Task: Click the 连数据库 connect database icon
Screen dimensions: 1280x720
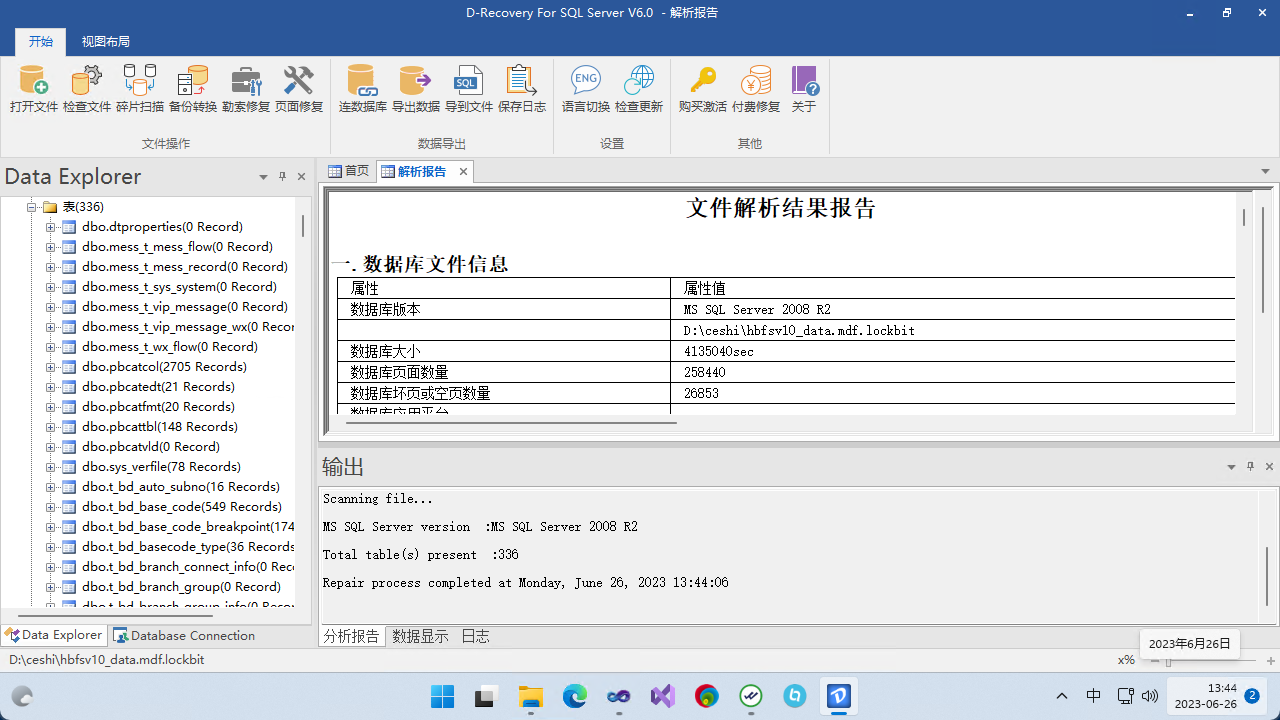Action: pyautogui.click(x=363, y=89)
